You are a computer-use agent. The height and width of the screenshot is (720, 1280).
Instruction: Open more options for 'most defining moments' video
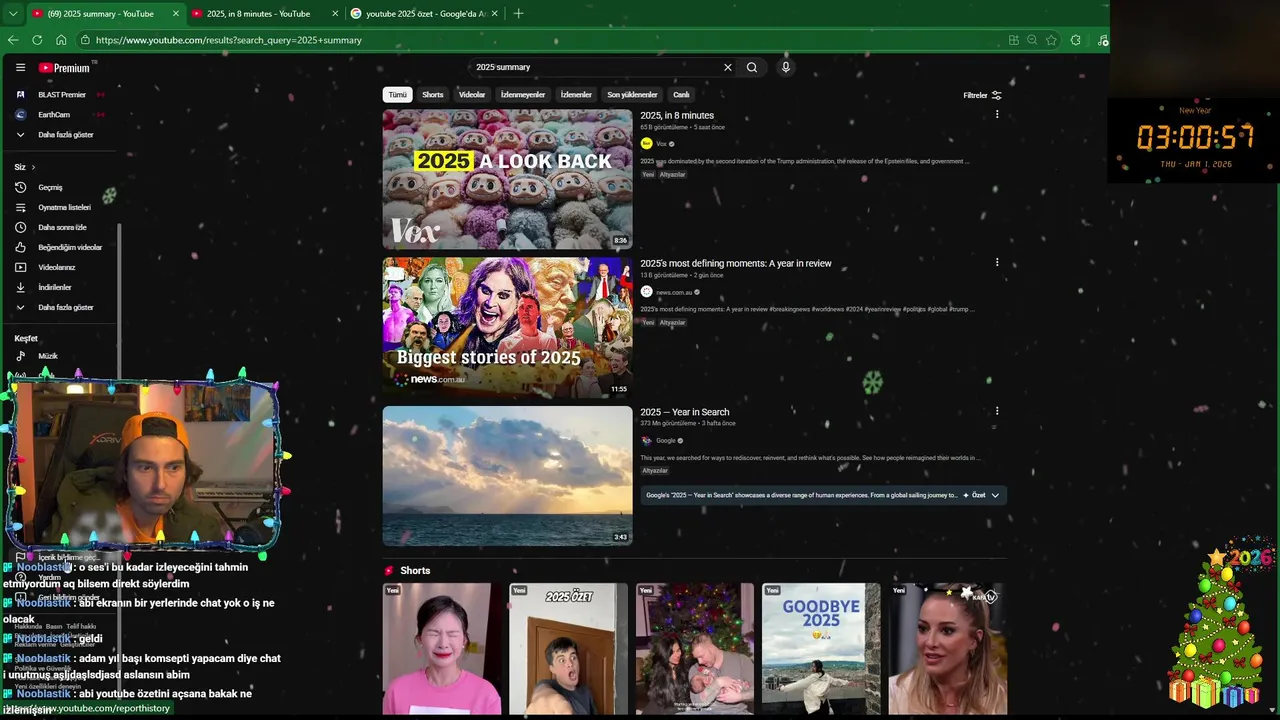(996, 262)
